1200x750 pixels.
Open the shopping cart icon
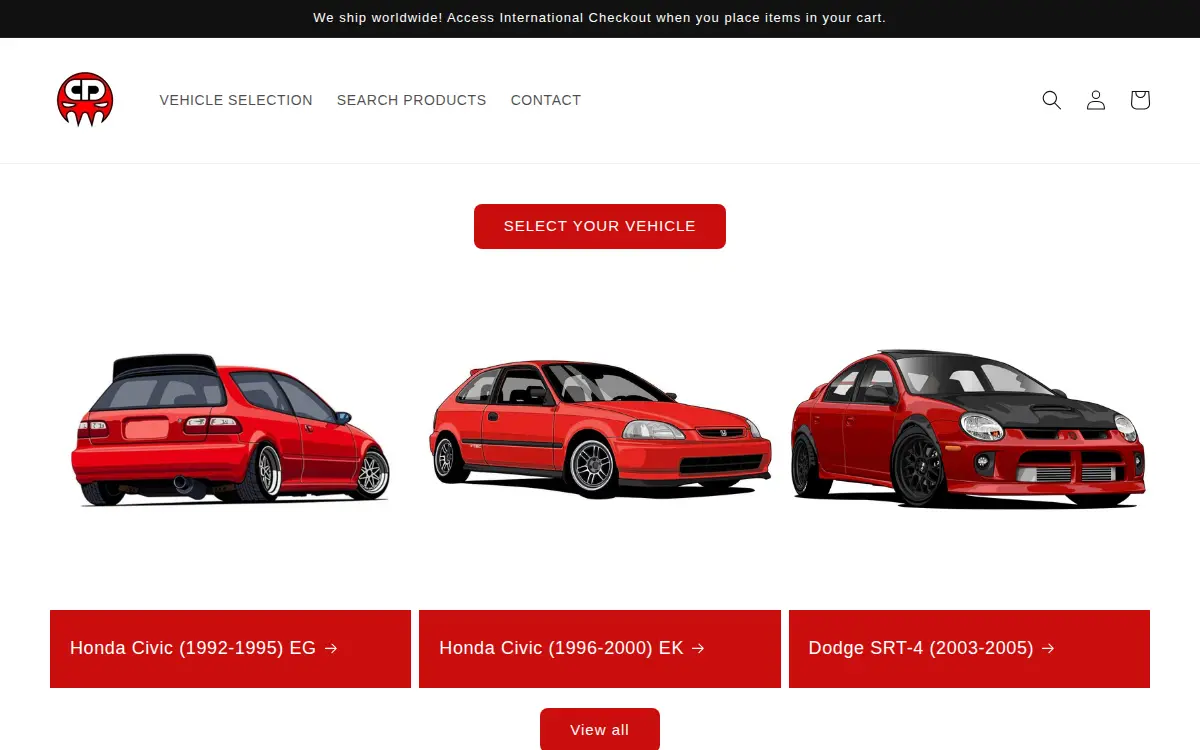click(x=1140, y=100)
